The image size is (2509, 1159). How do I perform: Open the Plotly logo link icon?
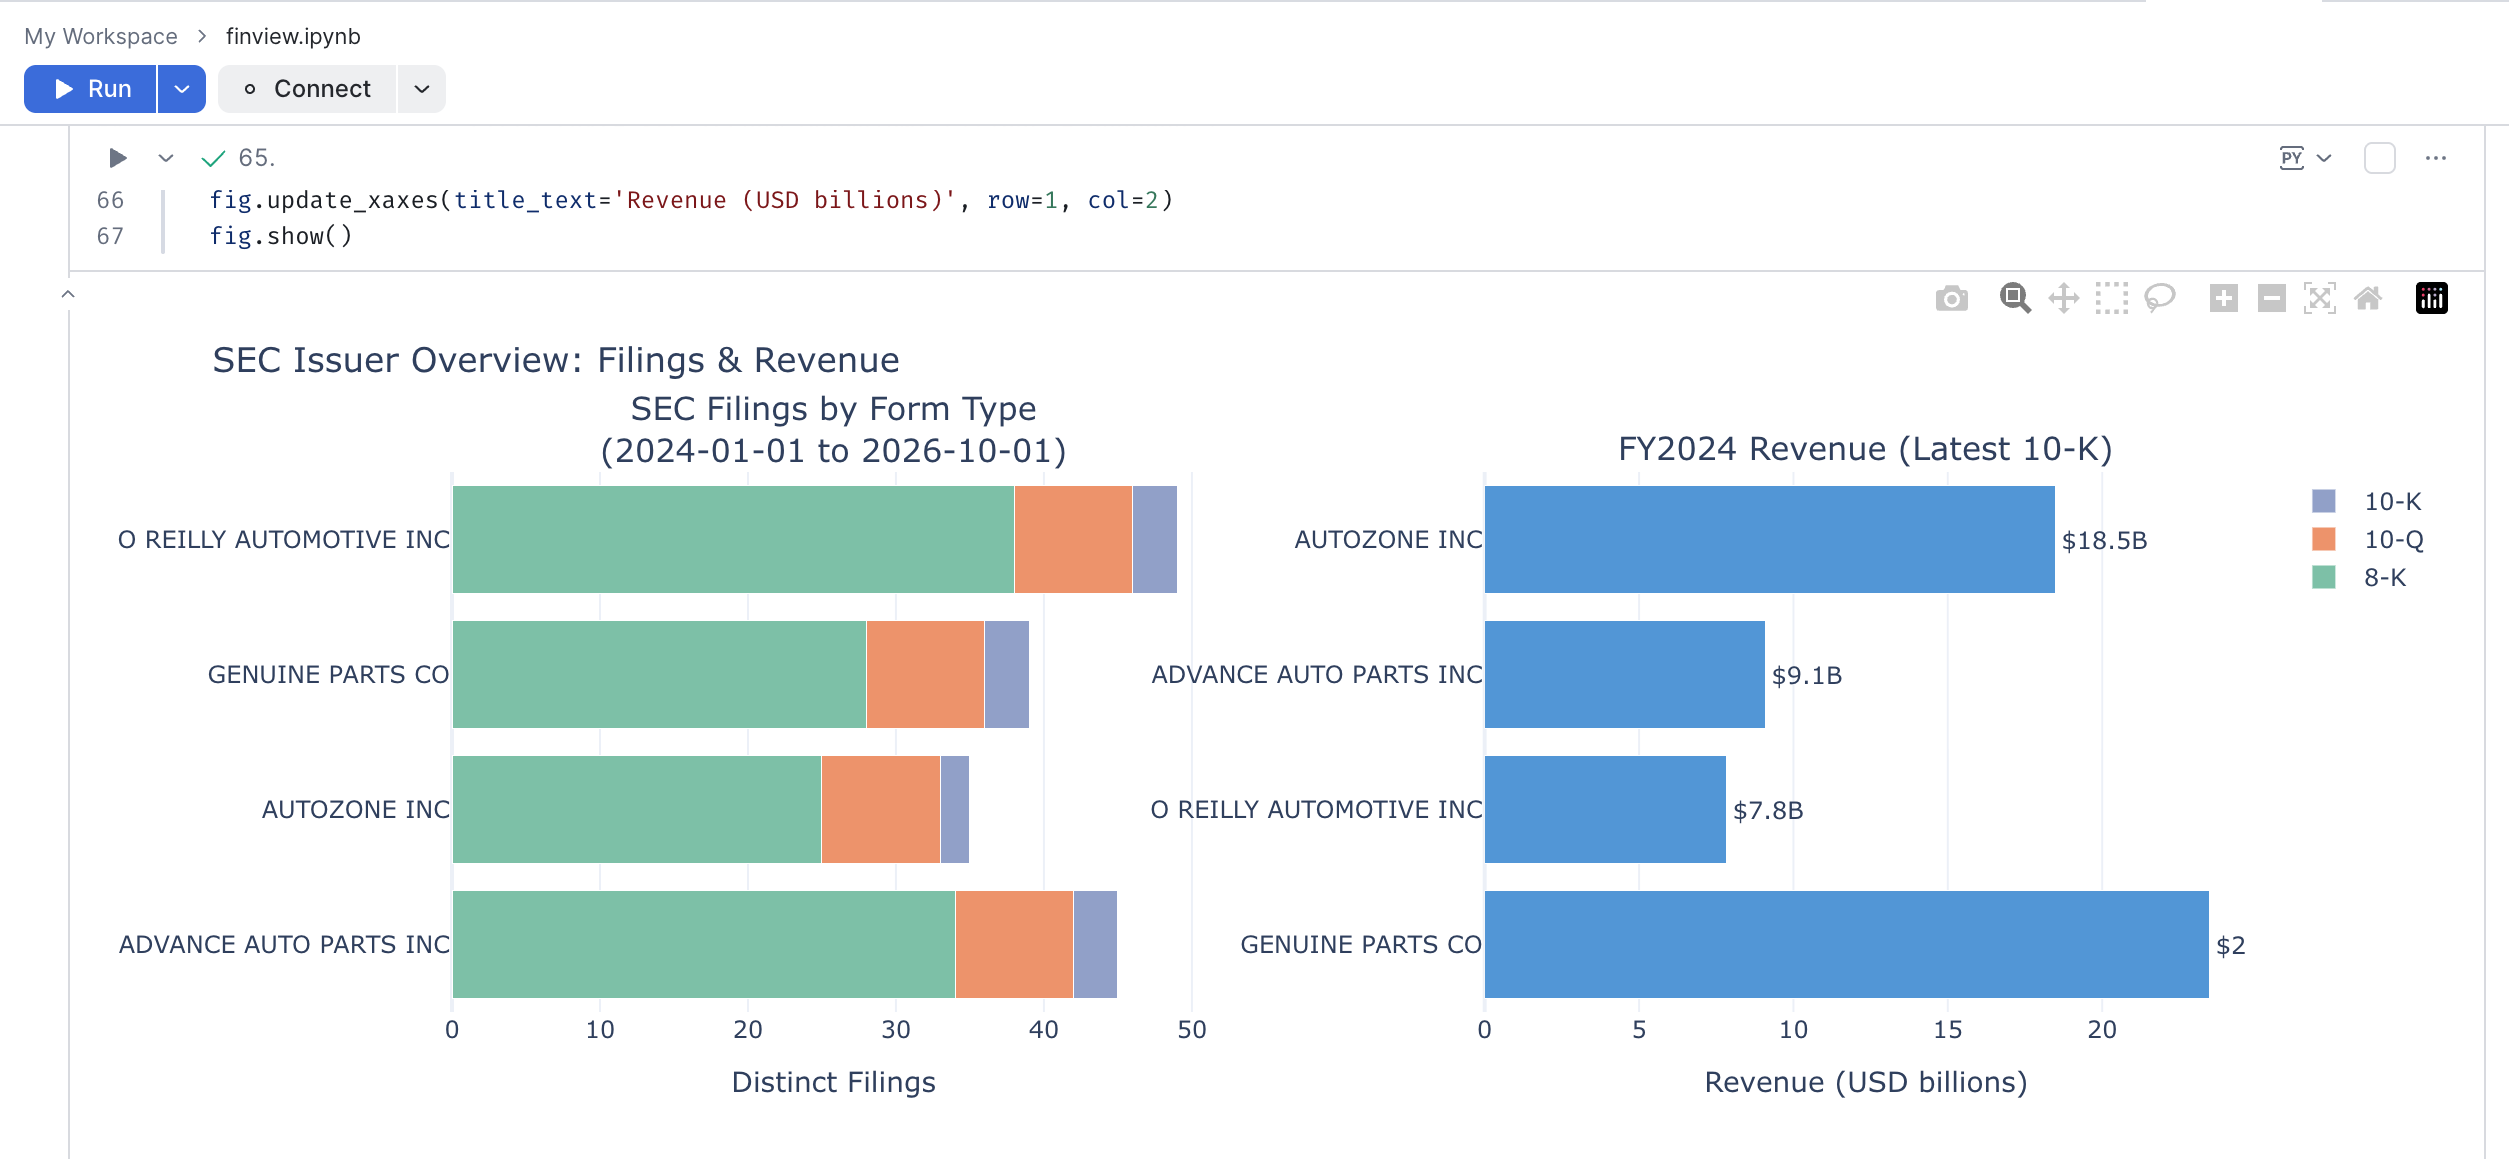[x=2431, y=298]
